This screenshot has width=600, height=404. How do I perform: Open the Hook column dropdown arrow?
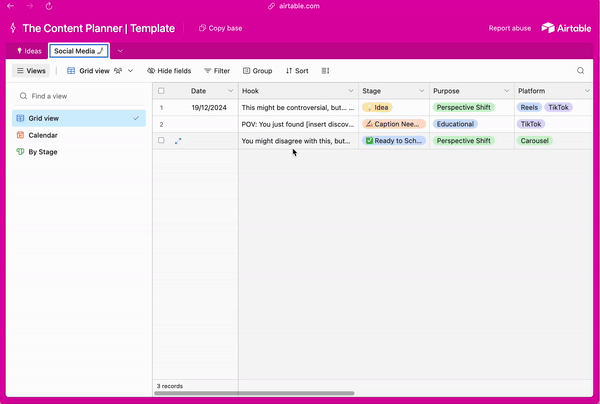350,91
